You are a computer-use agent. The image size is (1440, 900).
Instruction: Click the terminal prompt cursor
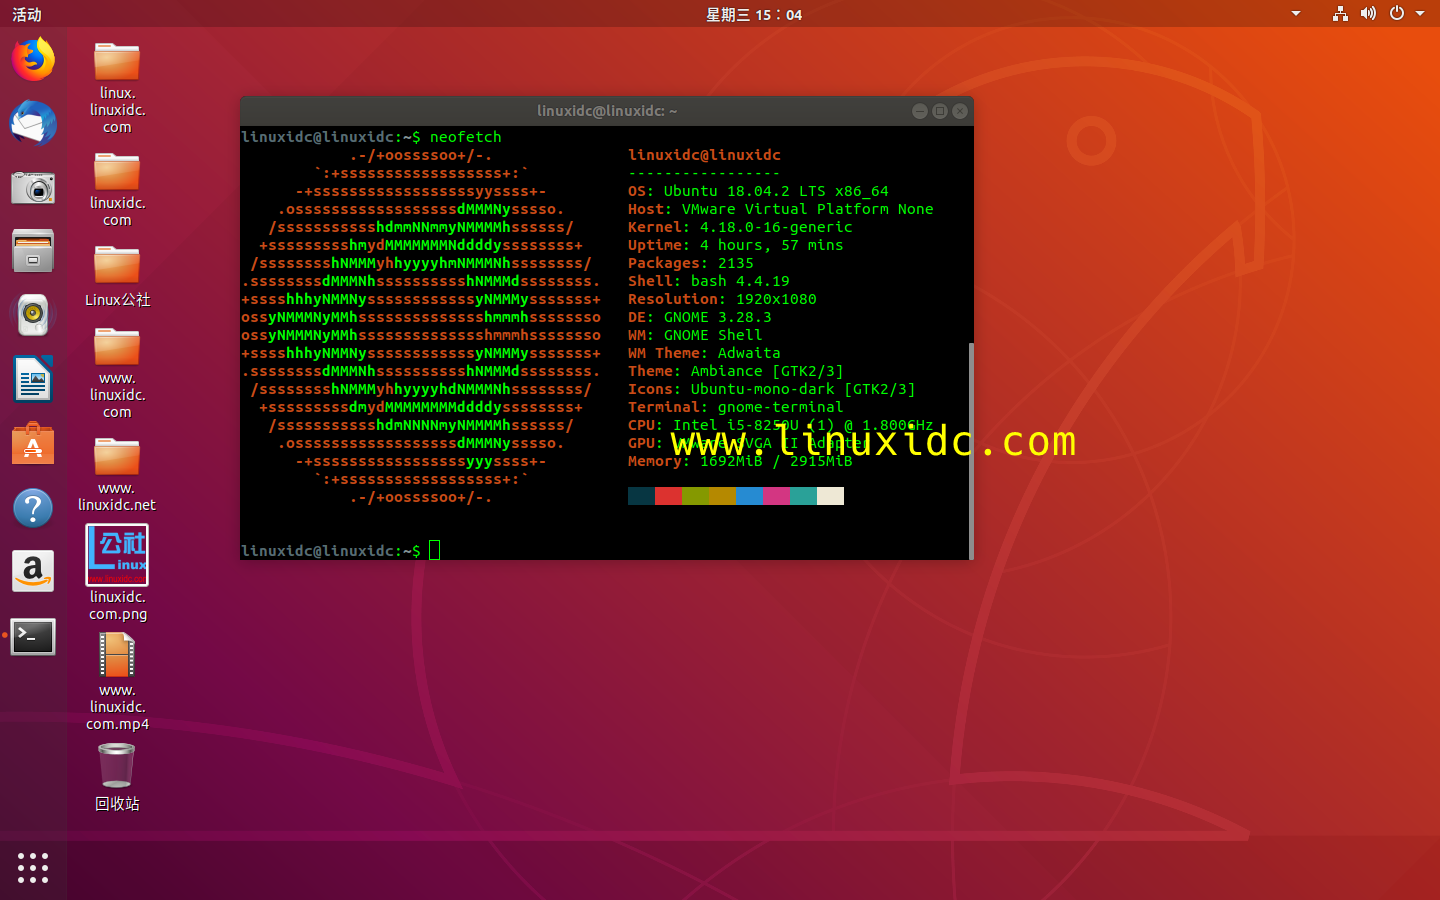pyautogui.click(x=435, y=550)
